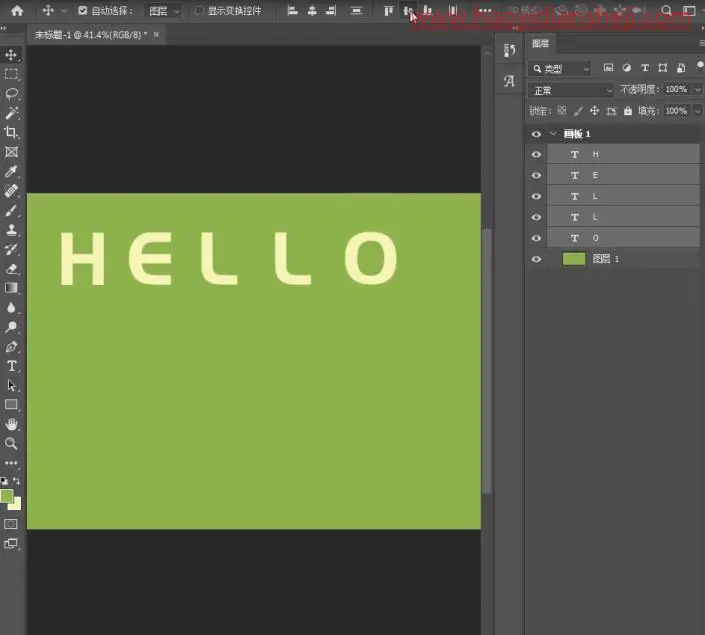Hide the E text layer
705x635 pixels.
click(x=536, y=175)
